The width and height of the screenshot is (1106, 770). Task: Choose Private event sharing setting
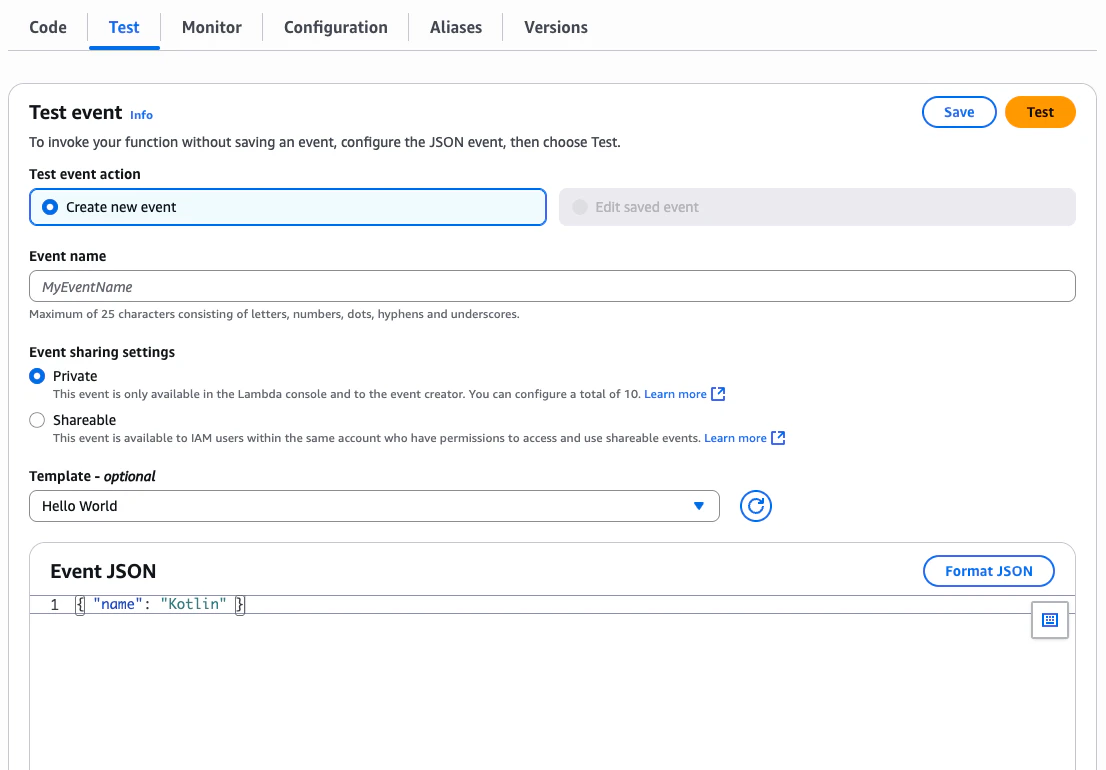pyautogui.click(x=37, y=376)
